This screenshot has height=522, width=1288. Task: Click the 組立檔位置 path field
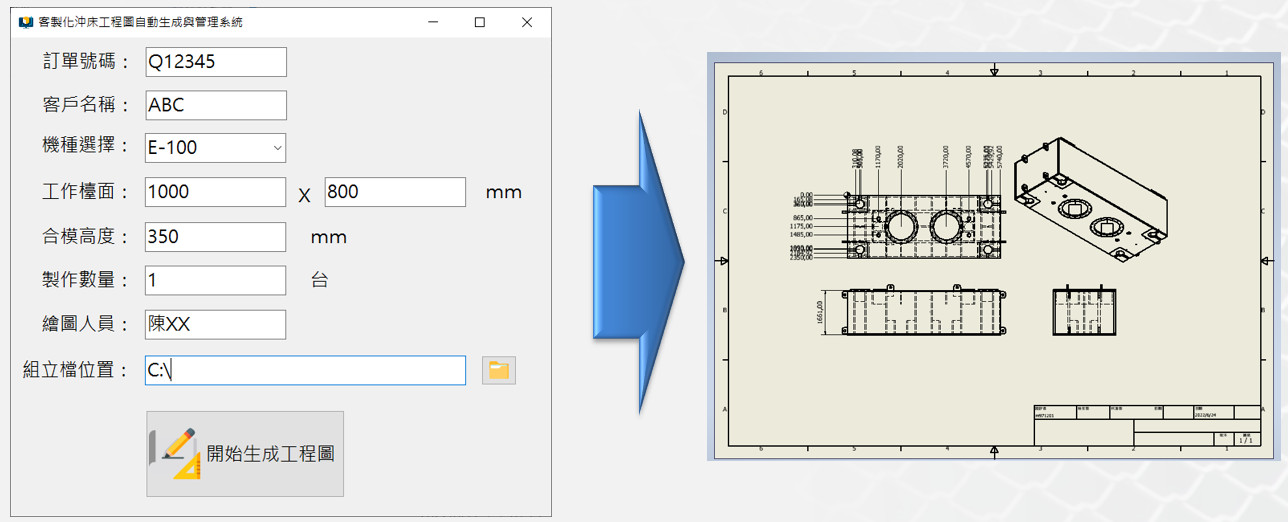[x=305, y=371]
